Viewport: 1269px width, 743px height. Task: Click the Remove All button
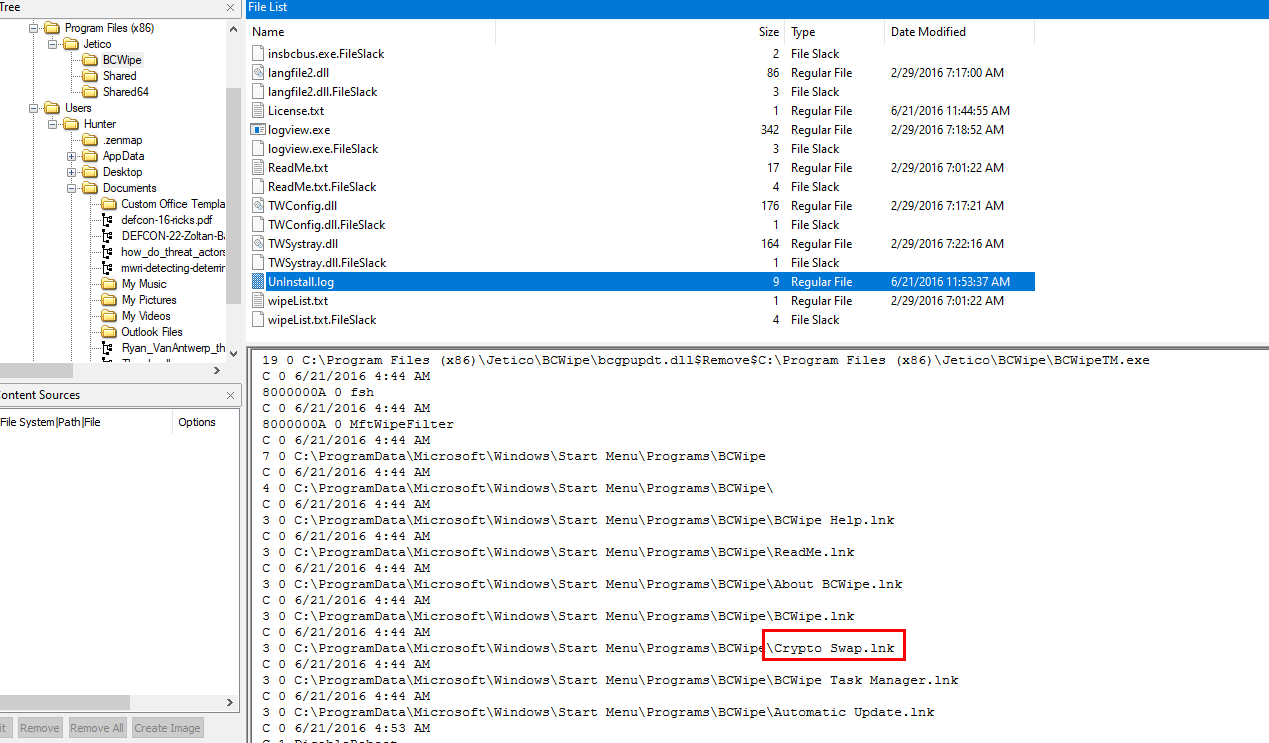tap(97, 728)
